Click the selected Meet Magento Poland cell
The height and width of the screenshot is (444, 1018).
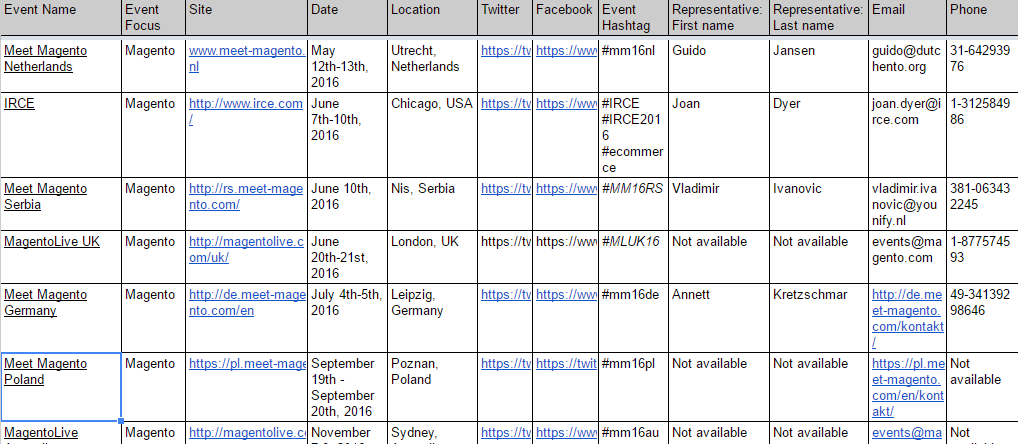61,387
